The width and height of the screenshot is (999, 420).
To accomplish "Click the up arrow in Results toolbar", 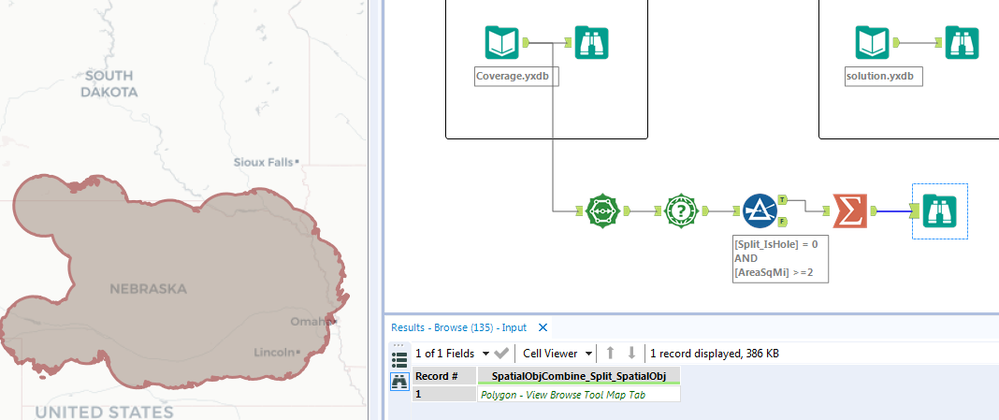I will (x=610, y=352).
